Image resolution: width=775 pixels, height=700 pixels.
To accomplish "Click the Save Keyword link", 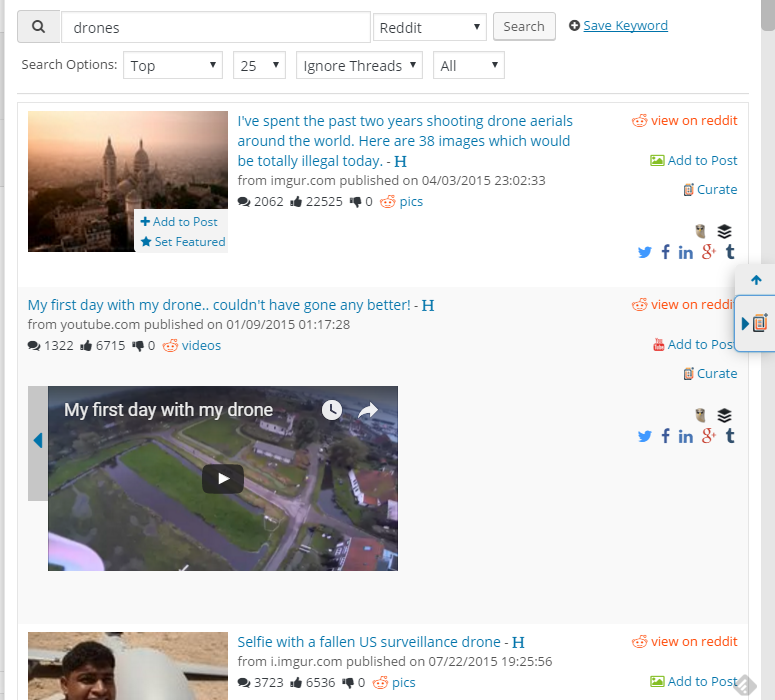I will coord(625,25).
